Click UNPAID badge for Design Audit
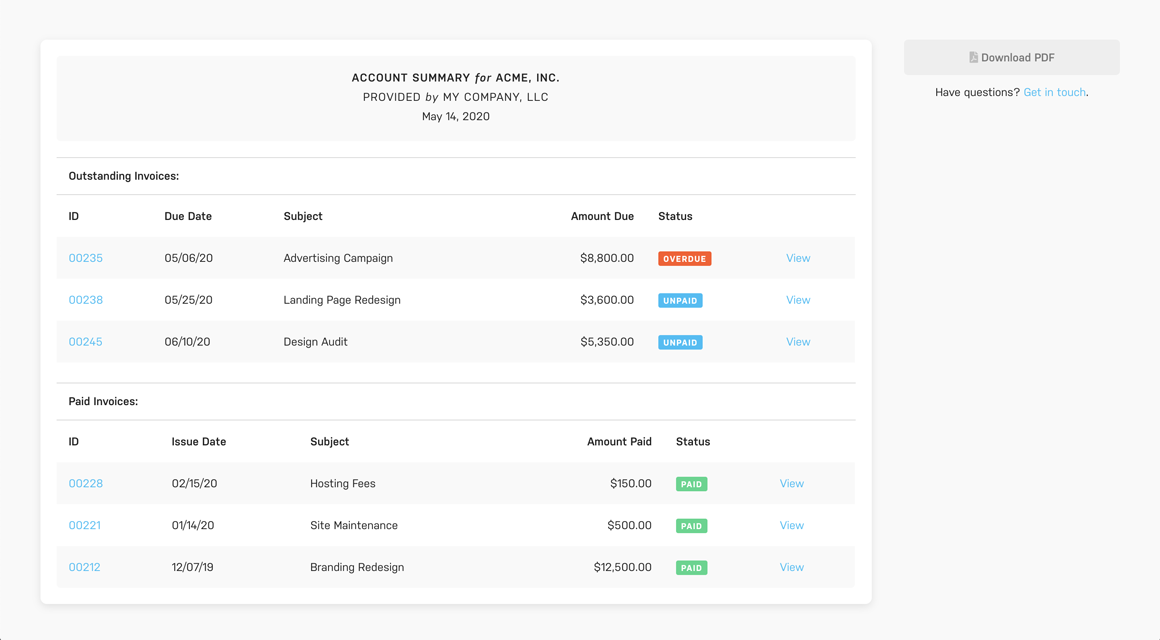The image size is (1160, 640). [680, 343]
